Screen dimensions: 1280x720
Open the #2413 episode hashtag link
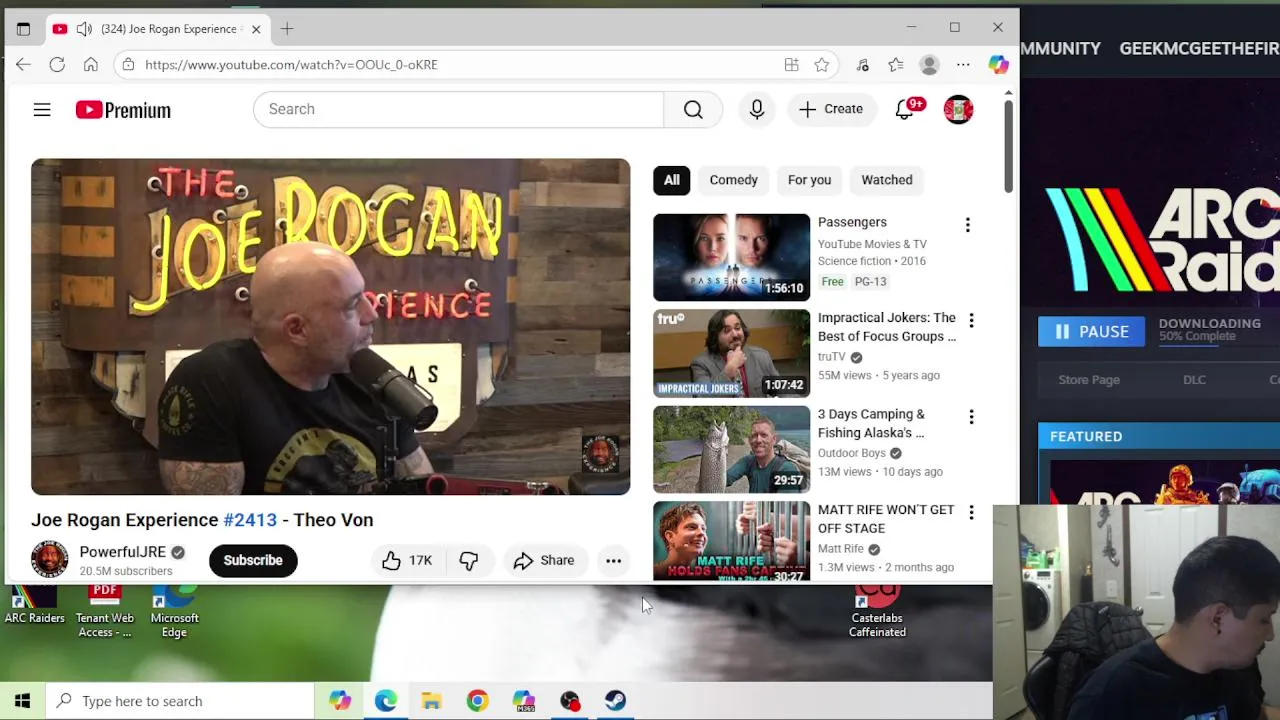pos(250,520)
